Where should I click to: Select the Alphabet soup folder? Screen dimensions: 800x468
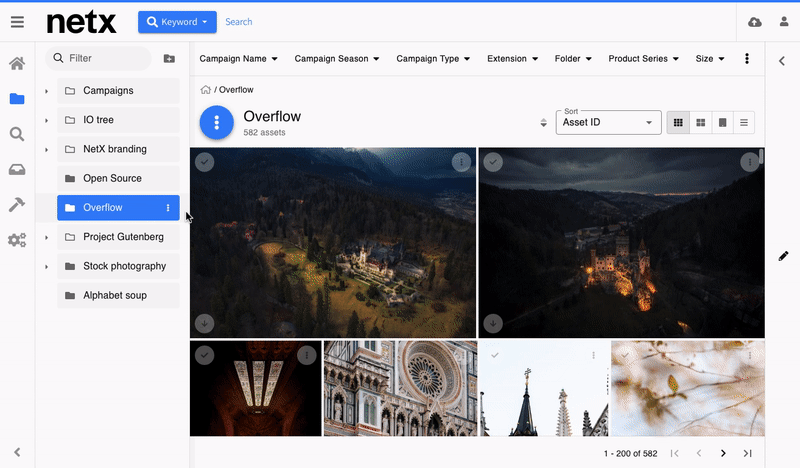[118, 295]
